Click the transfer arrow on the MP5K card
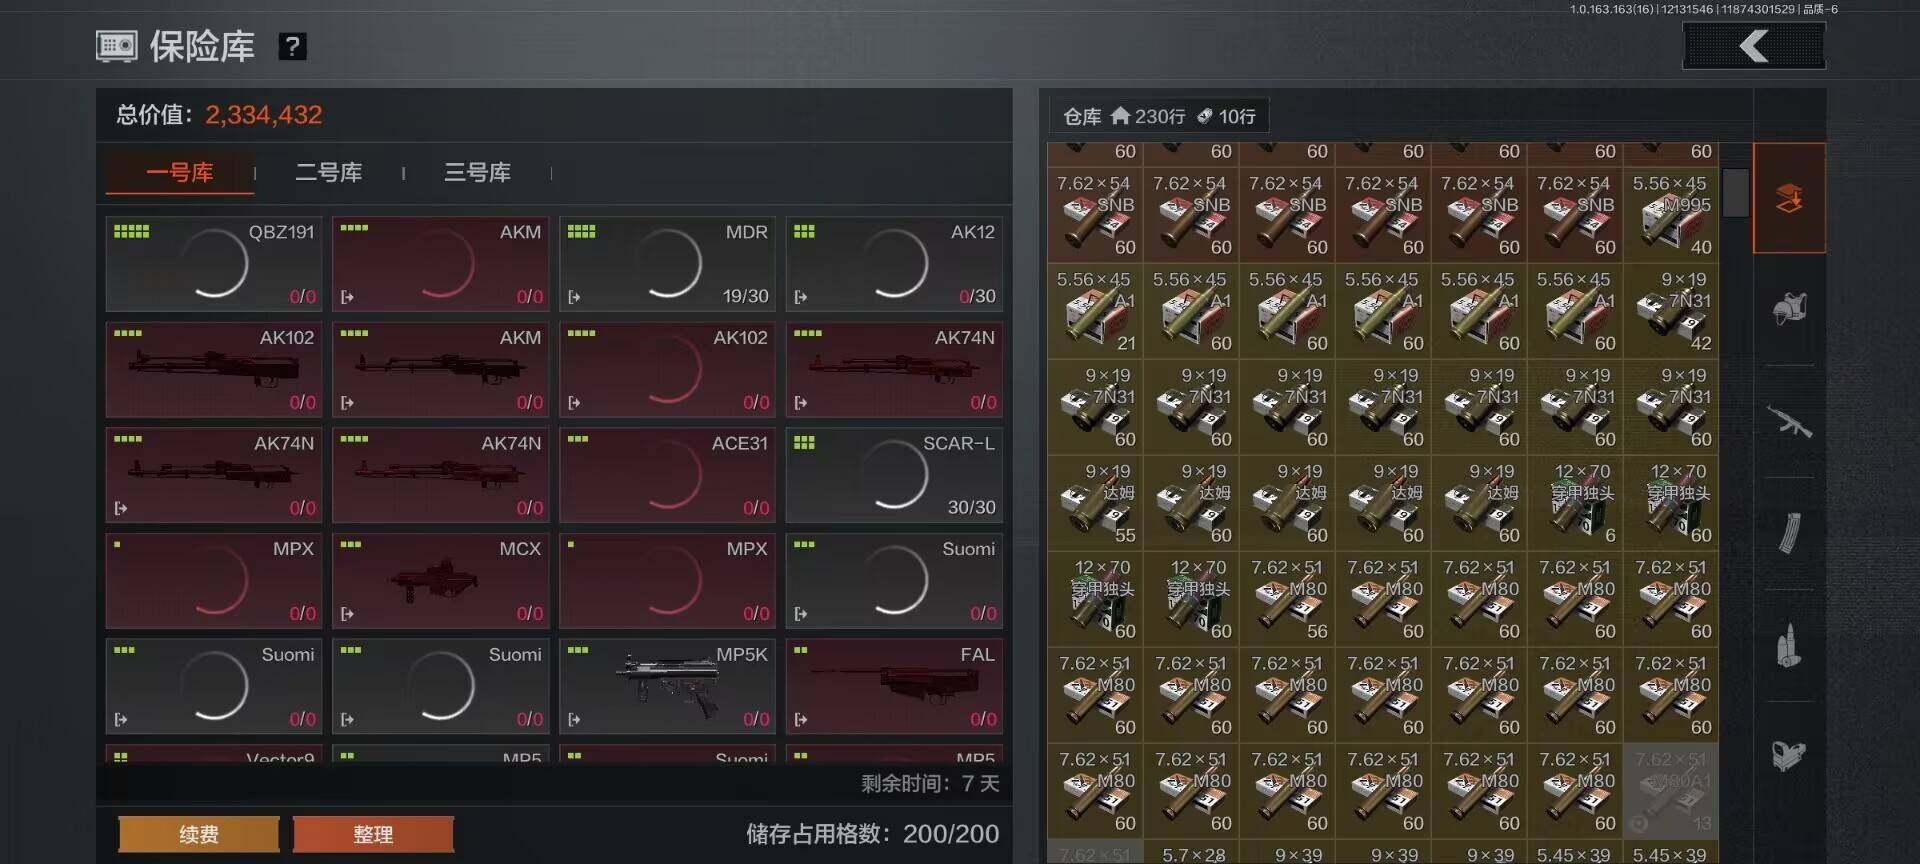 point(574,719)
